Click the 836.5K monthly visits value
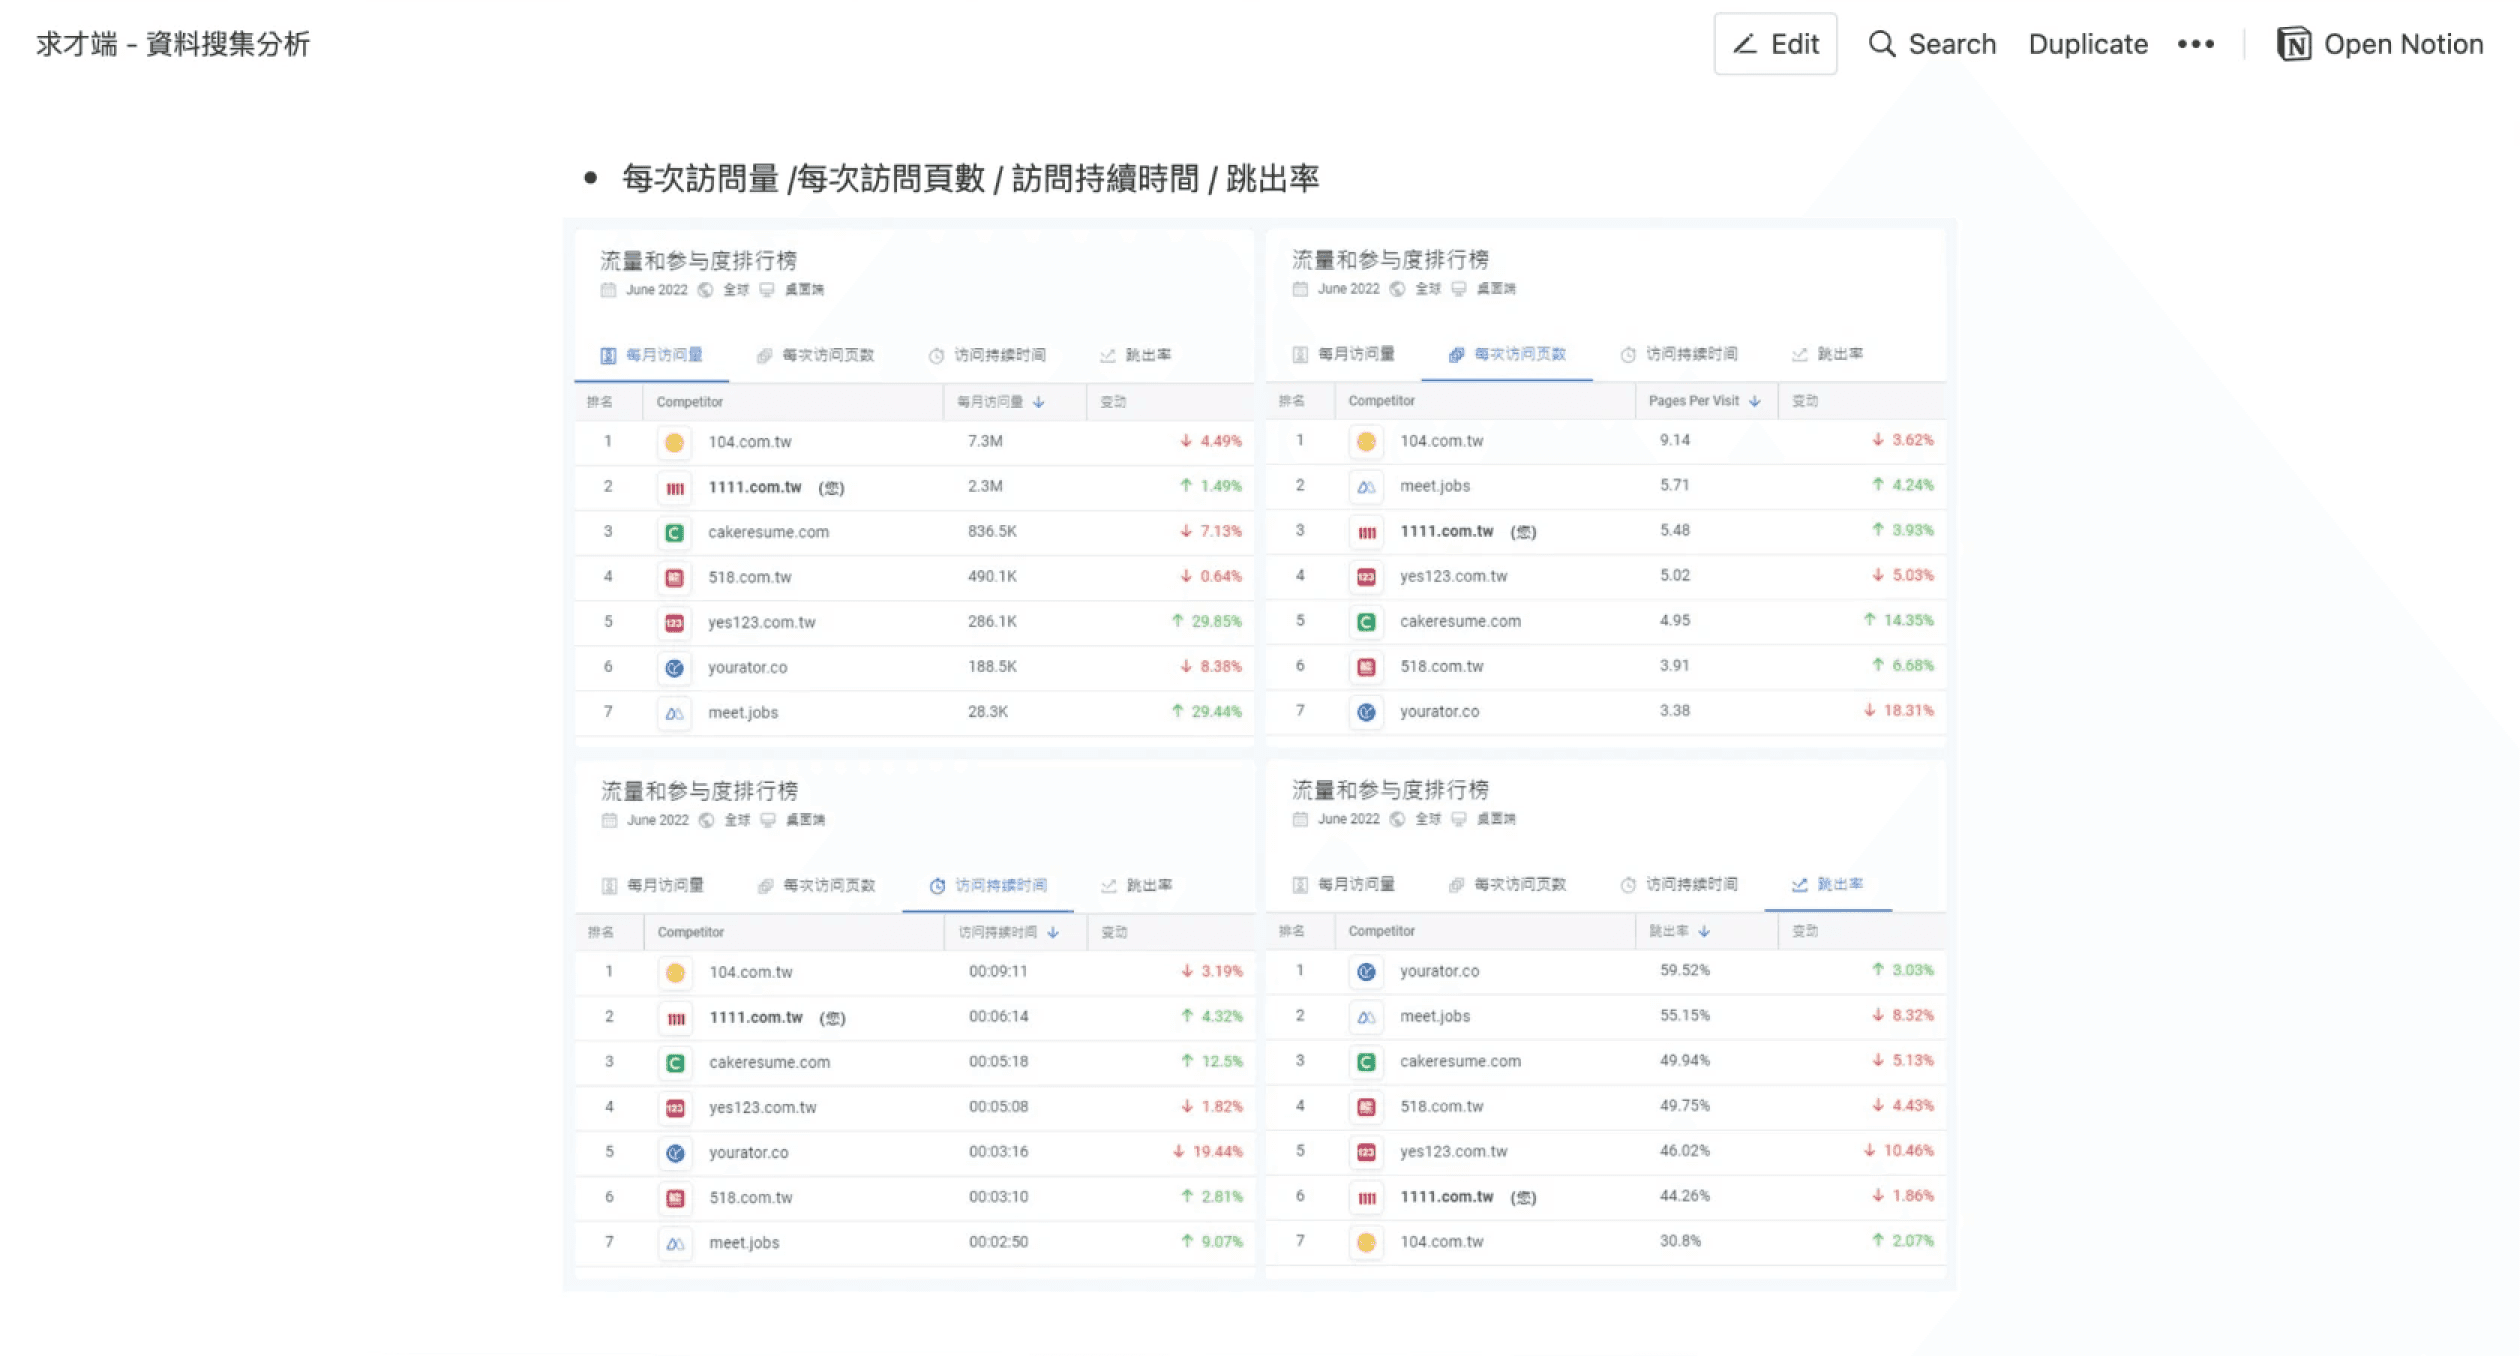The width and height of the screenshot is (2520, 1356). pos(992,531)
